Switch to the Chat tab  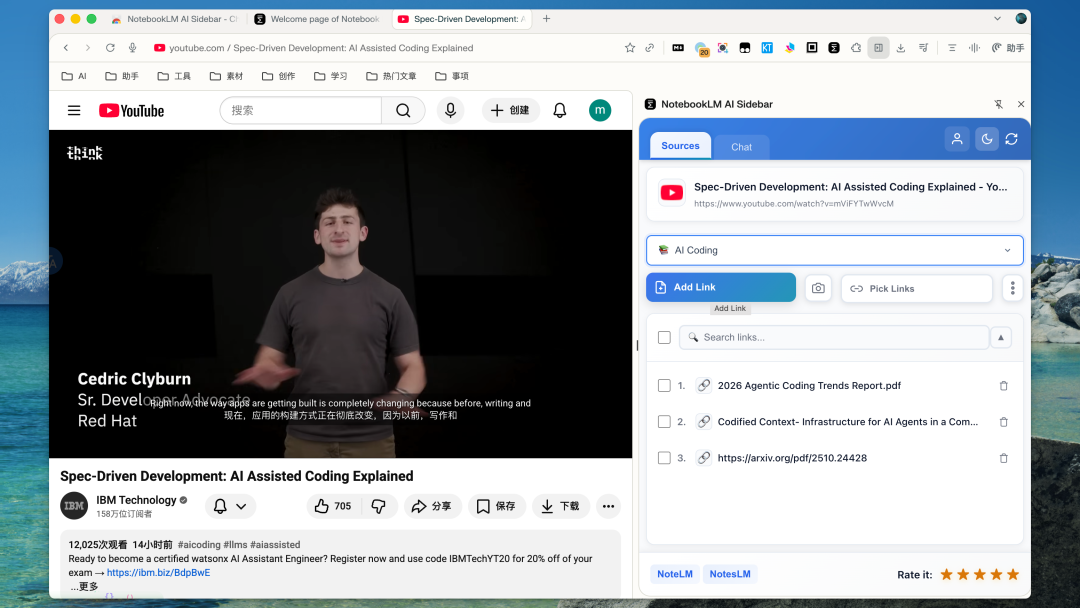pos(741,147)
